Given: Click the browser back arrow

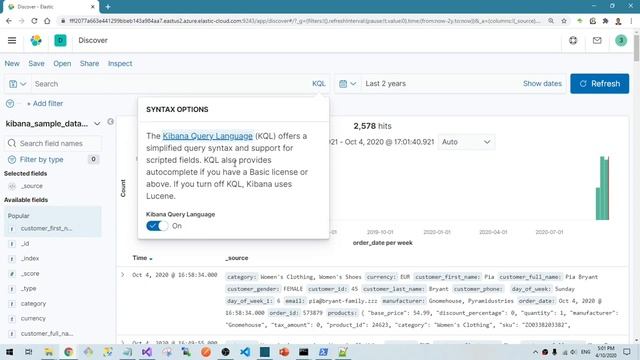Looking at the screenshot, I should click(x=9, y=21).
